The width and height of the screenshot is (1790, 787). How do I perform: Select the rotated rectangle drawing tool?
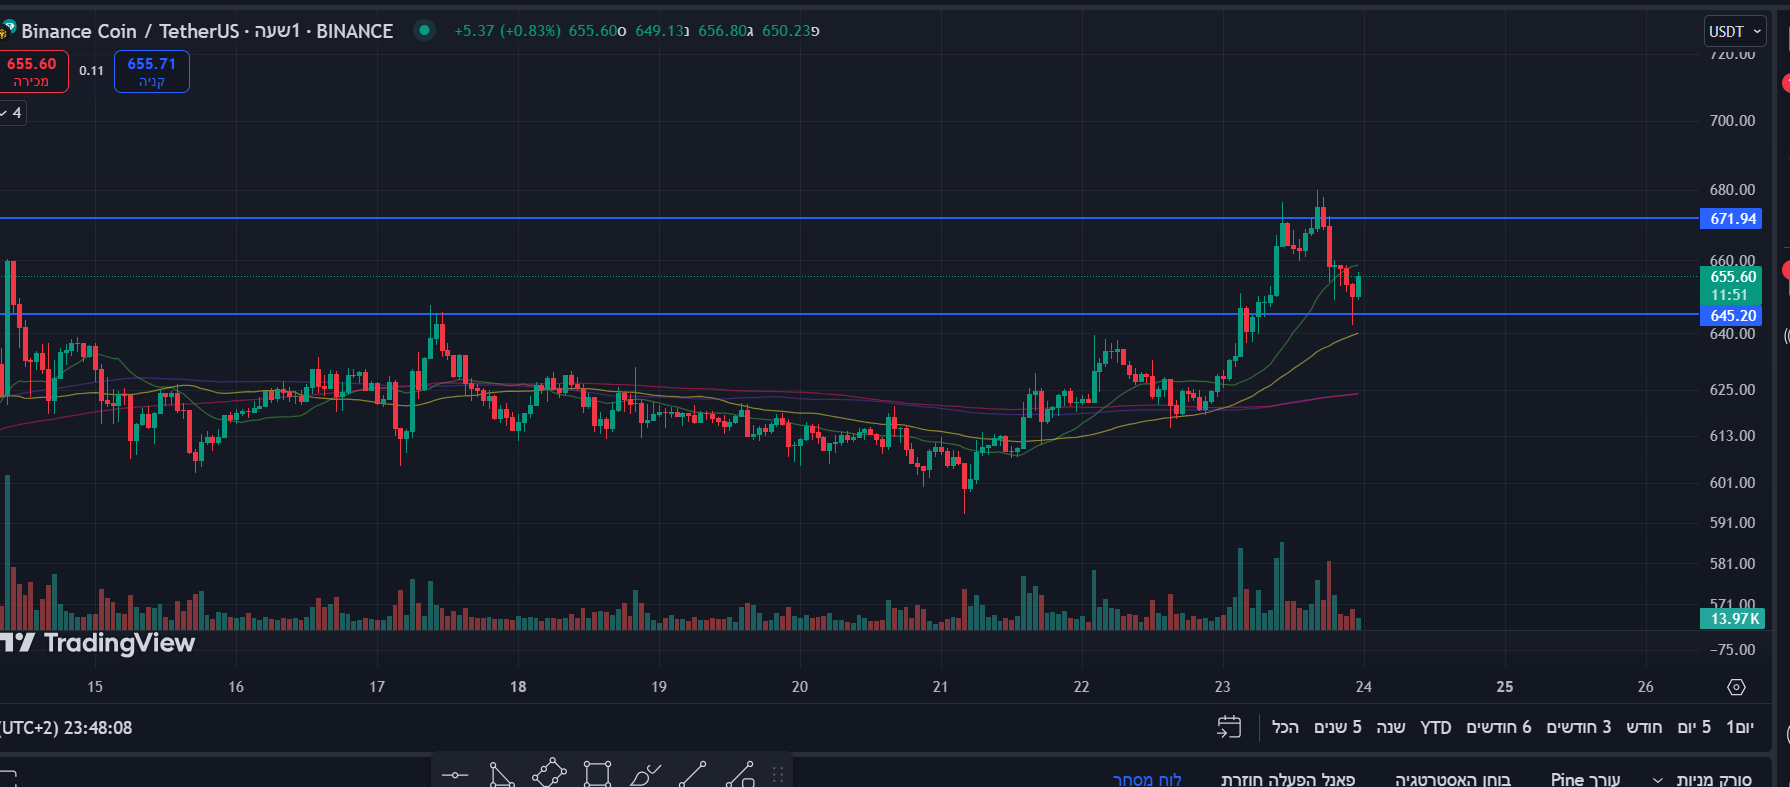click(x=549, y=774)
